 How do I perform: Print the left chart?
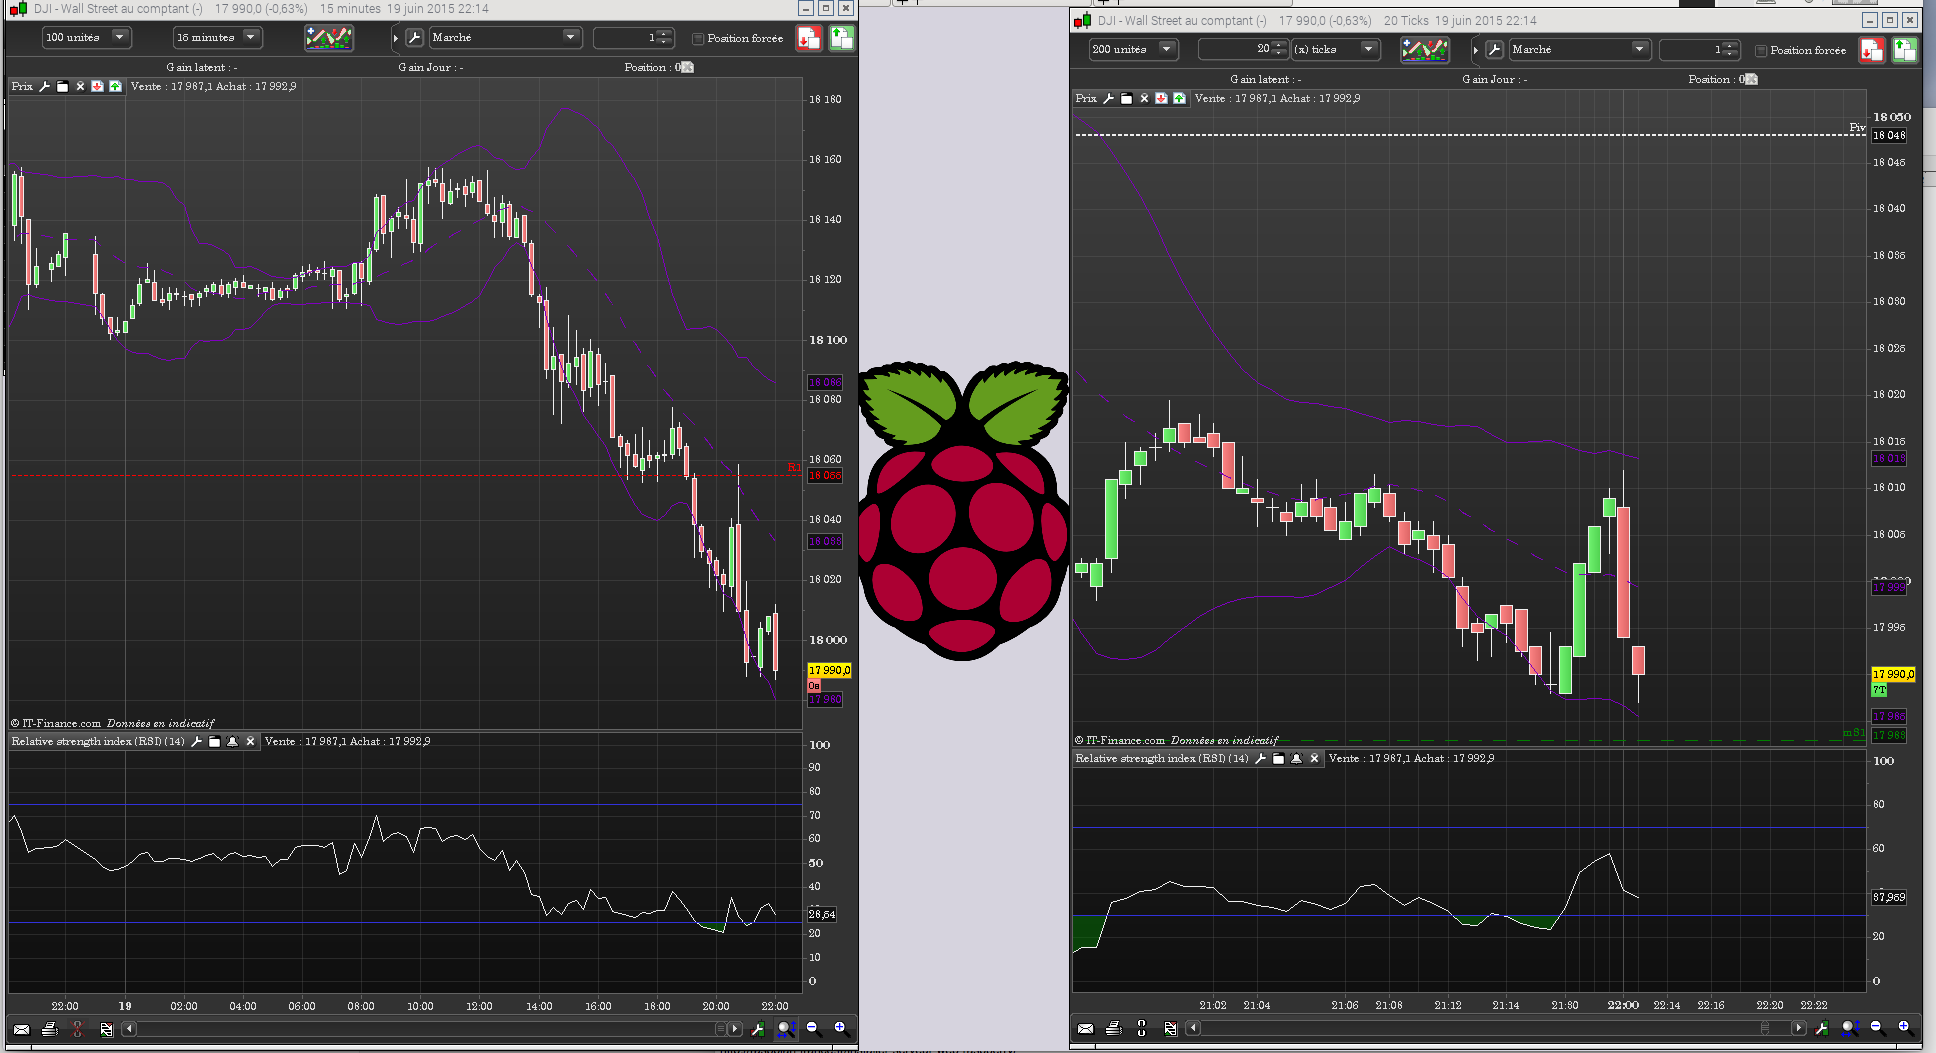pos(49,1029)
